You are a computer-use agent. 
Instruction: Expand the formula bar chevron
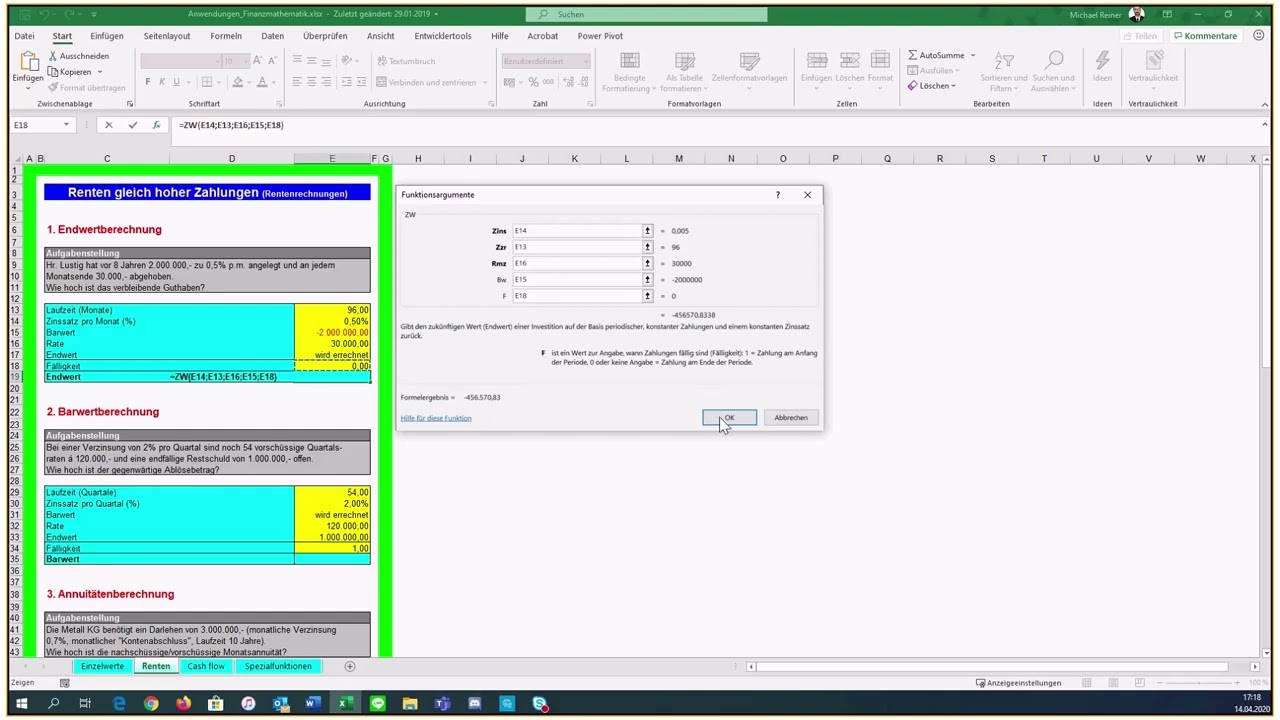pyautogui.click(x=1264, y=125)
